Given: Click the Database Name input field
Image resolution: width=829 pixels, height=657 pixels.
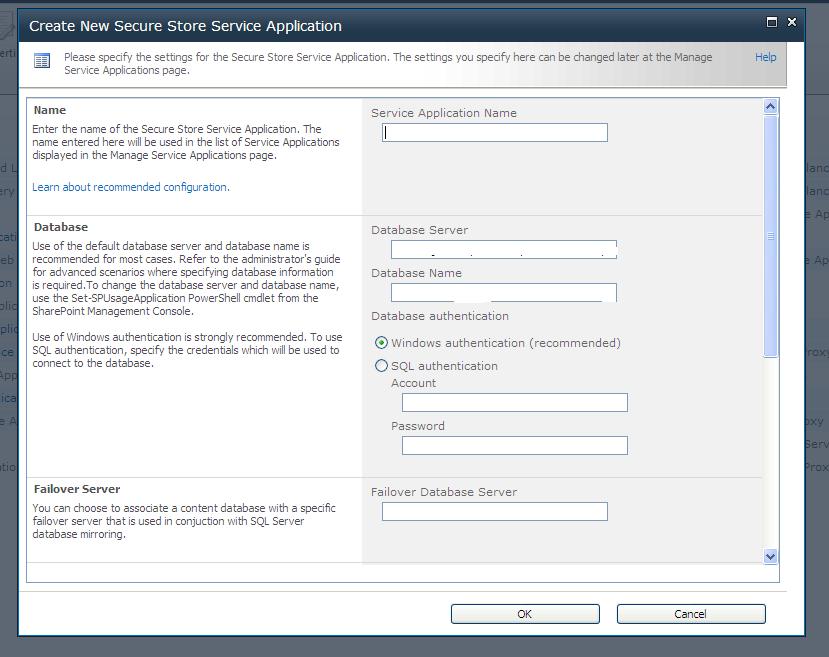Looking at the screenshot, I should point(504,292).
